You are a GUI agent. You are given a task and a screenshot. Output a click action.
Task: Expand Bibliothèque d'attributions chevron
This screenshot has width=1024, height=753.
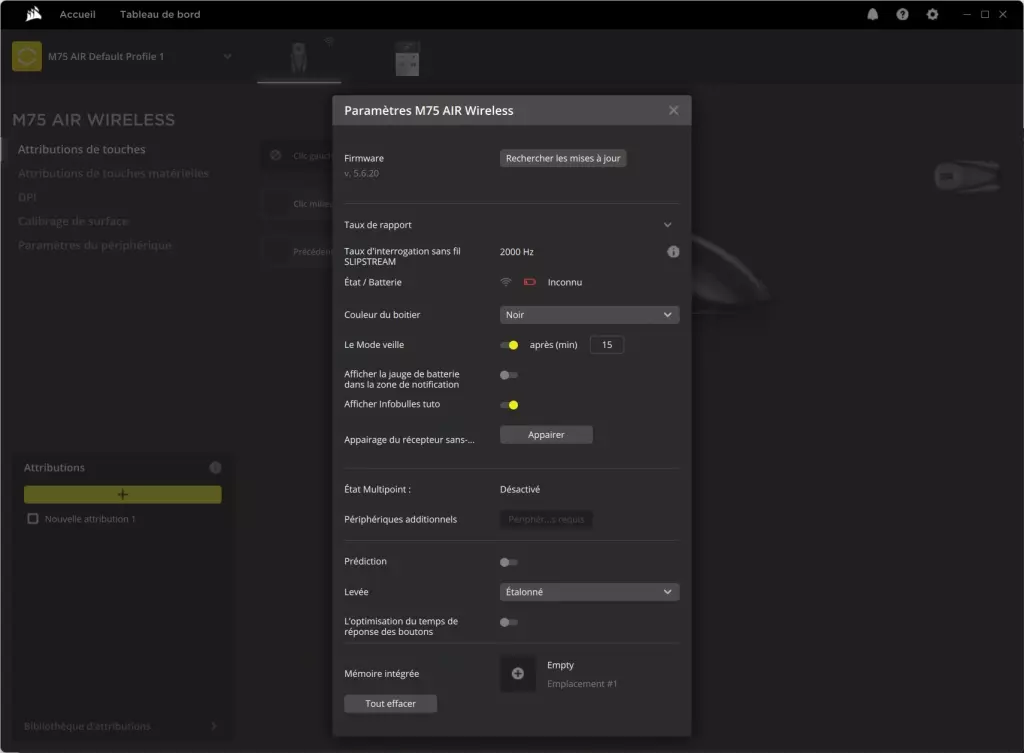214,726
